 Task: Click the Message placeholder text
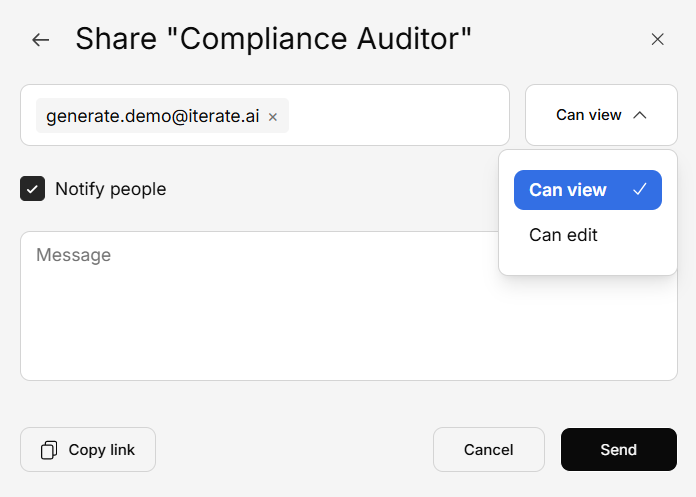pyautogui.click(x=73, y=255)
